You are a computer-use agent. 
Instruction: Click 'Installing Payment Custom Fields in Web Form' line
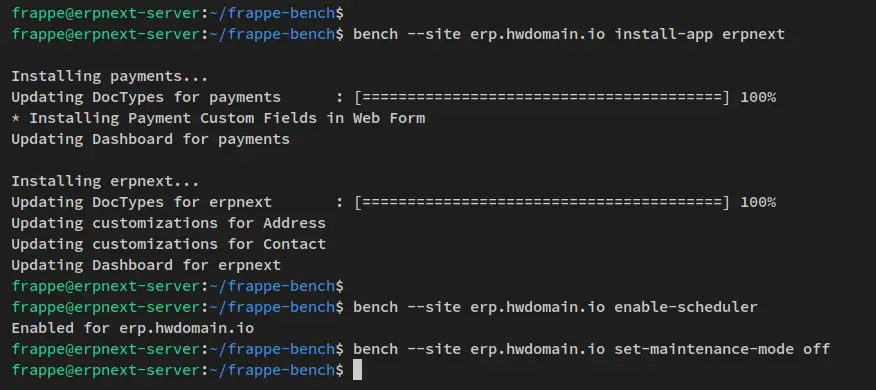point(218,118)
